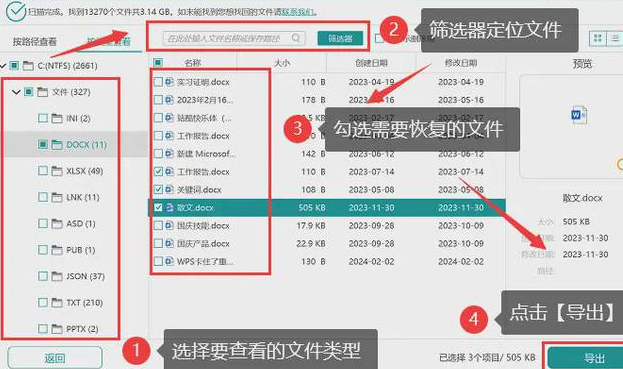Click the file icon of 散文.docx
This screenshot has height=369, width=623.
(169, 207)
